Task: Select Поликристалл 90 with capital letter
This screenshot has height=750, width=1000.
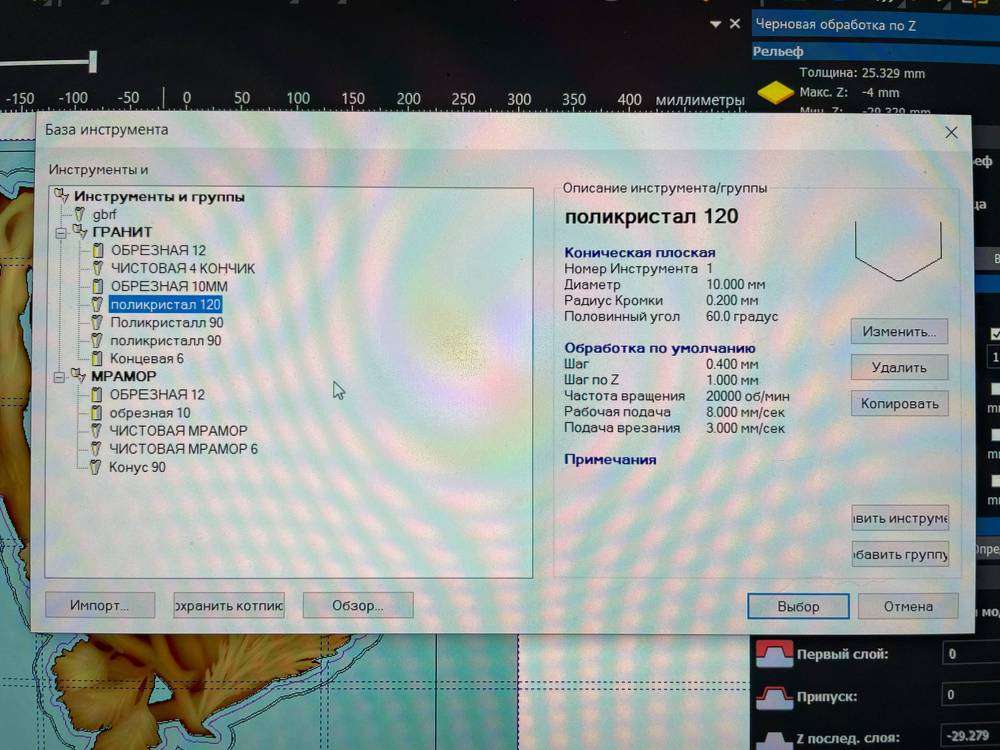Action: pos(166,323)
